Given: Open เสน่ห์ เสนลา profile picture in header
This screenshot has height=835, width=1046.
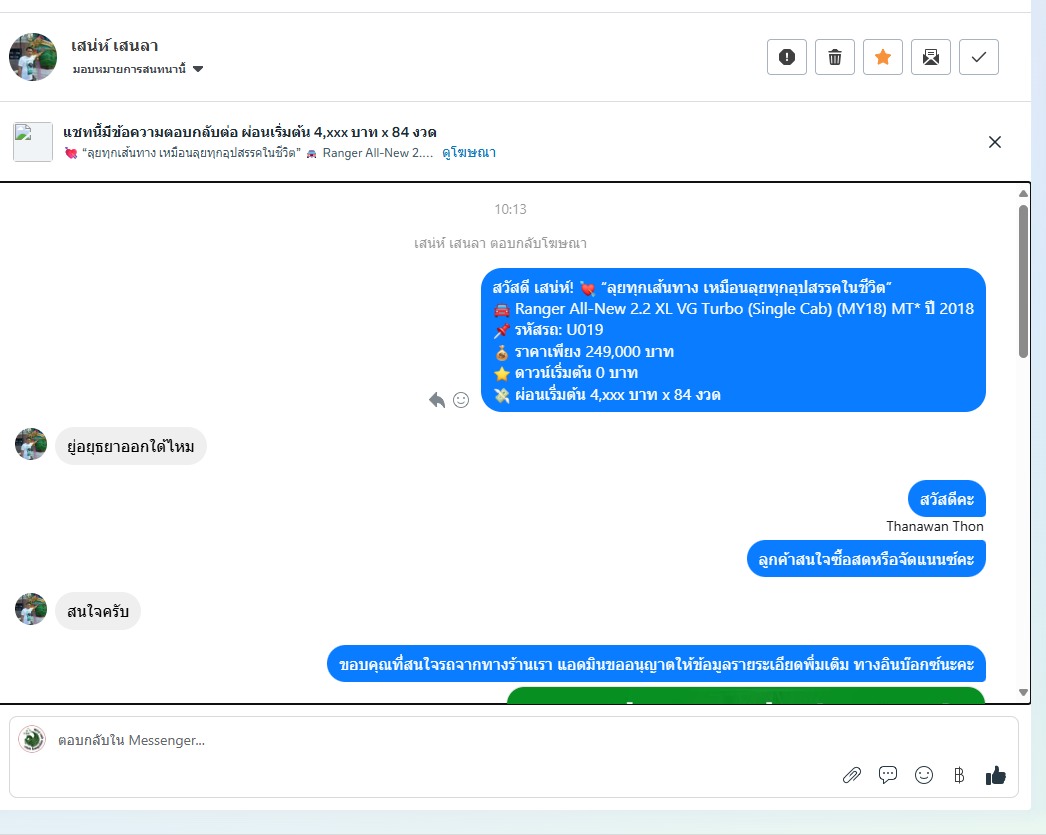Looking at the screenshot, I should tap(33, 57).
